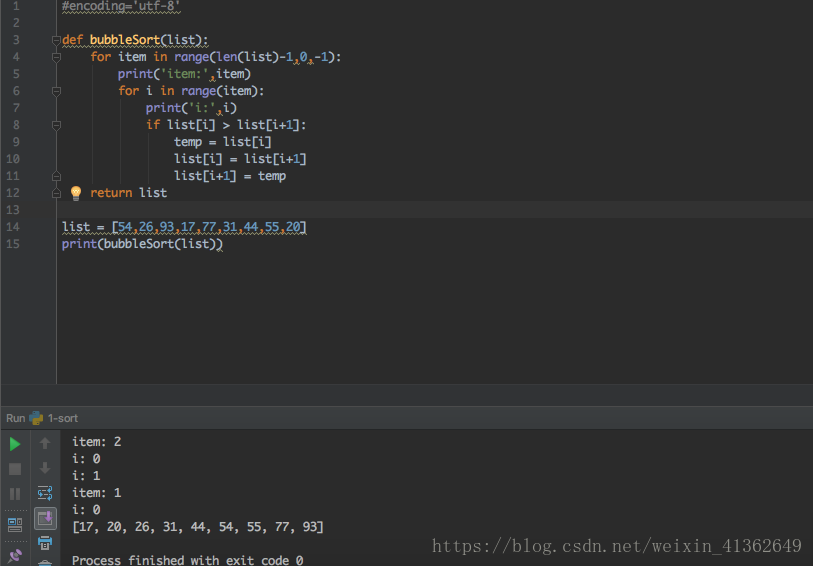Collapse the 'for item in range' fold marker

click(56, 58)
